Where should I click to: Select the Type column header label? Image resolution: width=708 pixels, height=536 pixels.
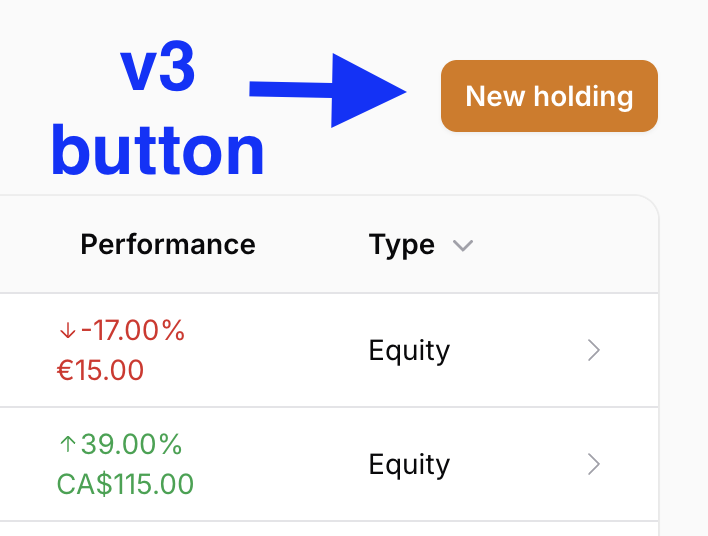401,244
